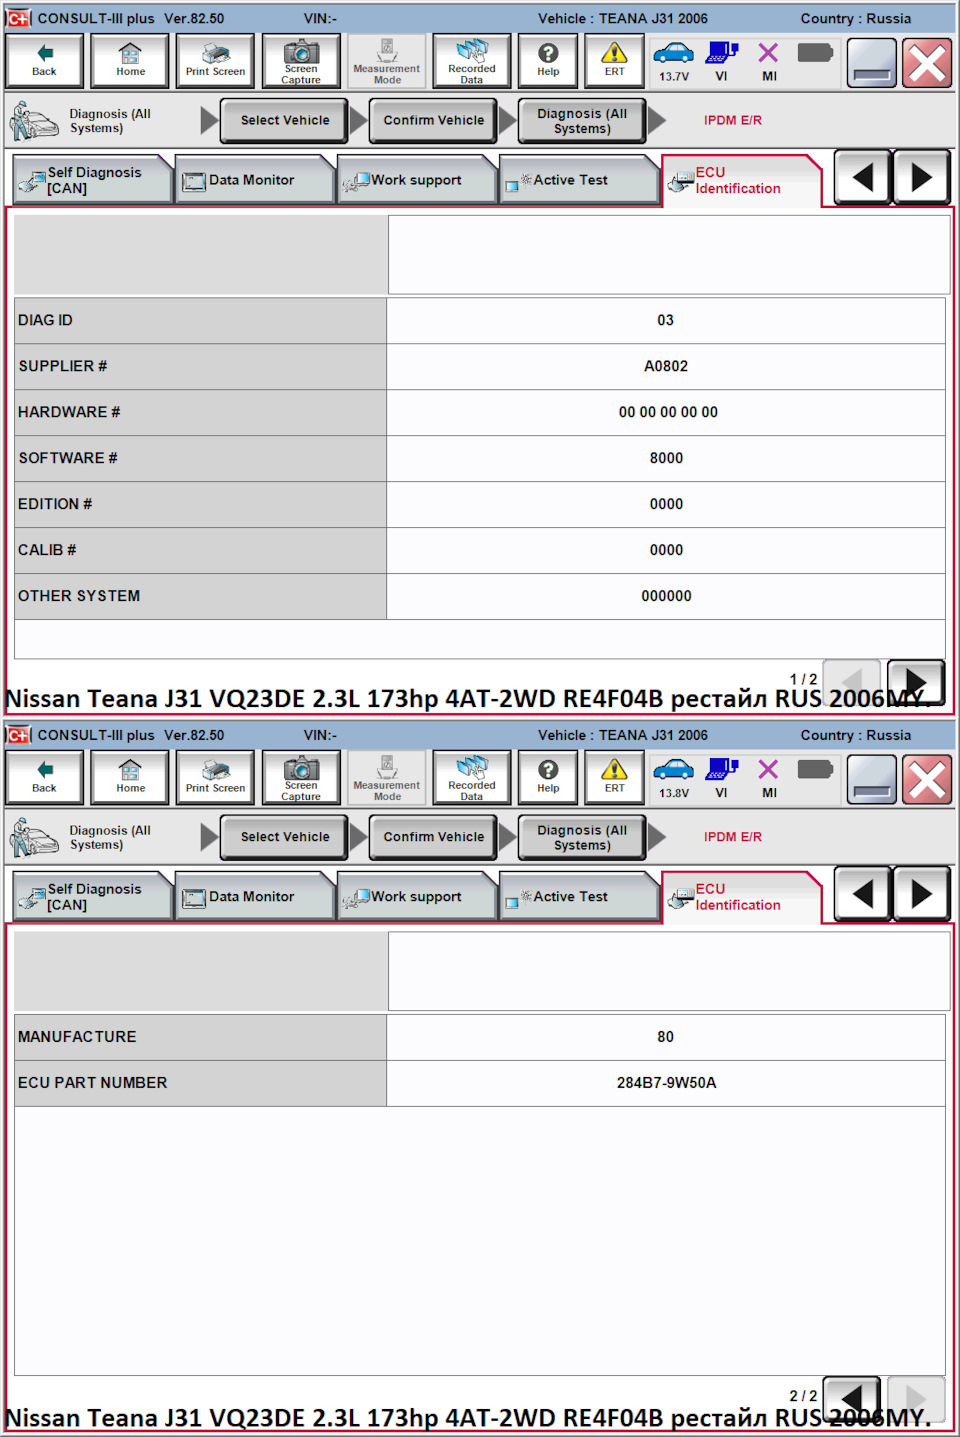Click the DIAG ID value 03
Screen dimensions: 960x1437
click(665, 320)
